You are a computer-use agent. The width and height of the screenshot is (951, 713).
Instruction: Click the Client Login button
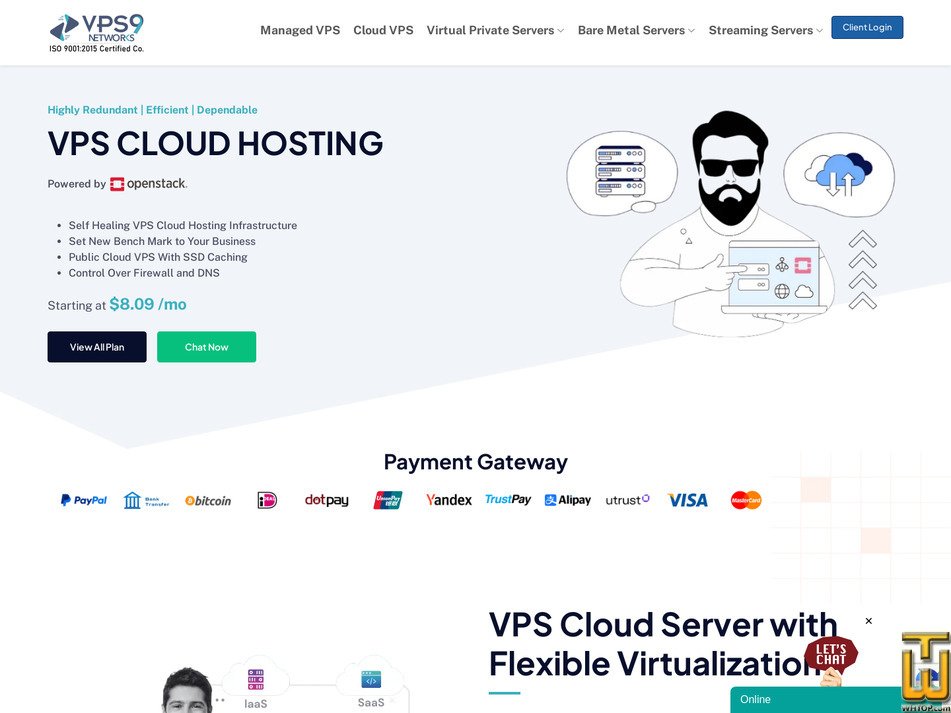point(867,27)
